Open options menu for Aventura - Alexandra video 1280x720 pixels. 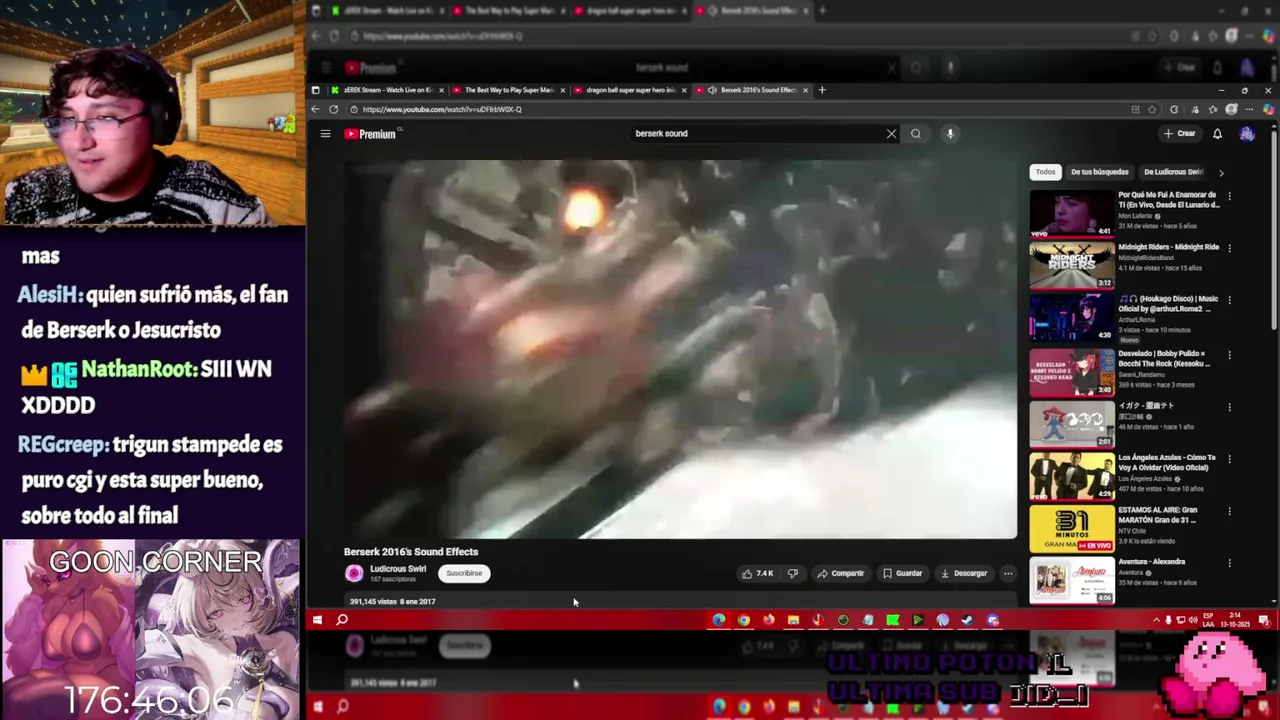click(1229, 563)
